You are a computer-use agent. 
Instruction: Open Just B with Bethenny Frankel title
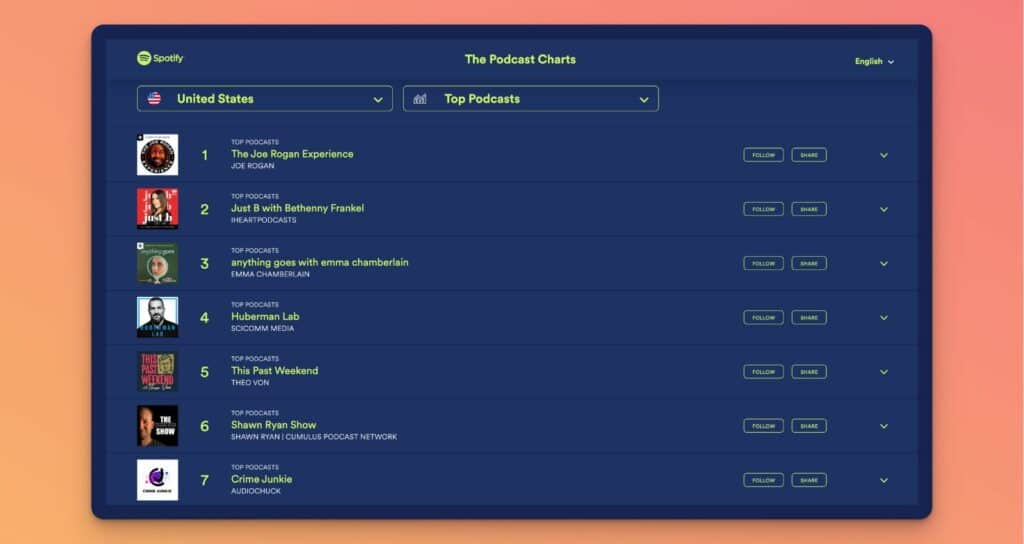coord(297,208)
